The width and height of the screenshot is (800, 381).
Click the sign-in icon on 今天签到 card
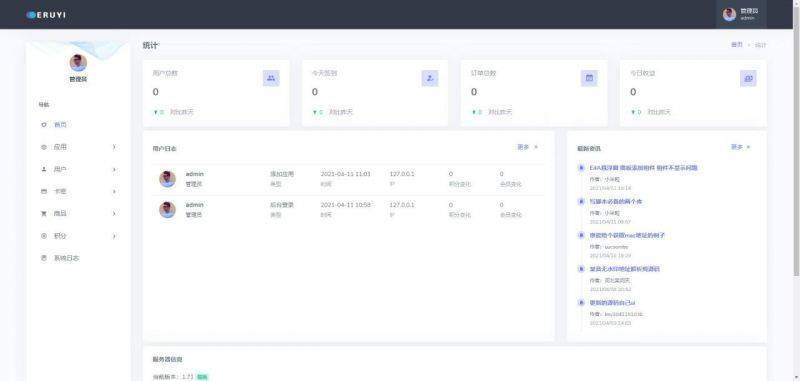(430, 78)
